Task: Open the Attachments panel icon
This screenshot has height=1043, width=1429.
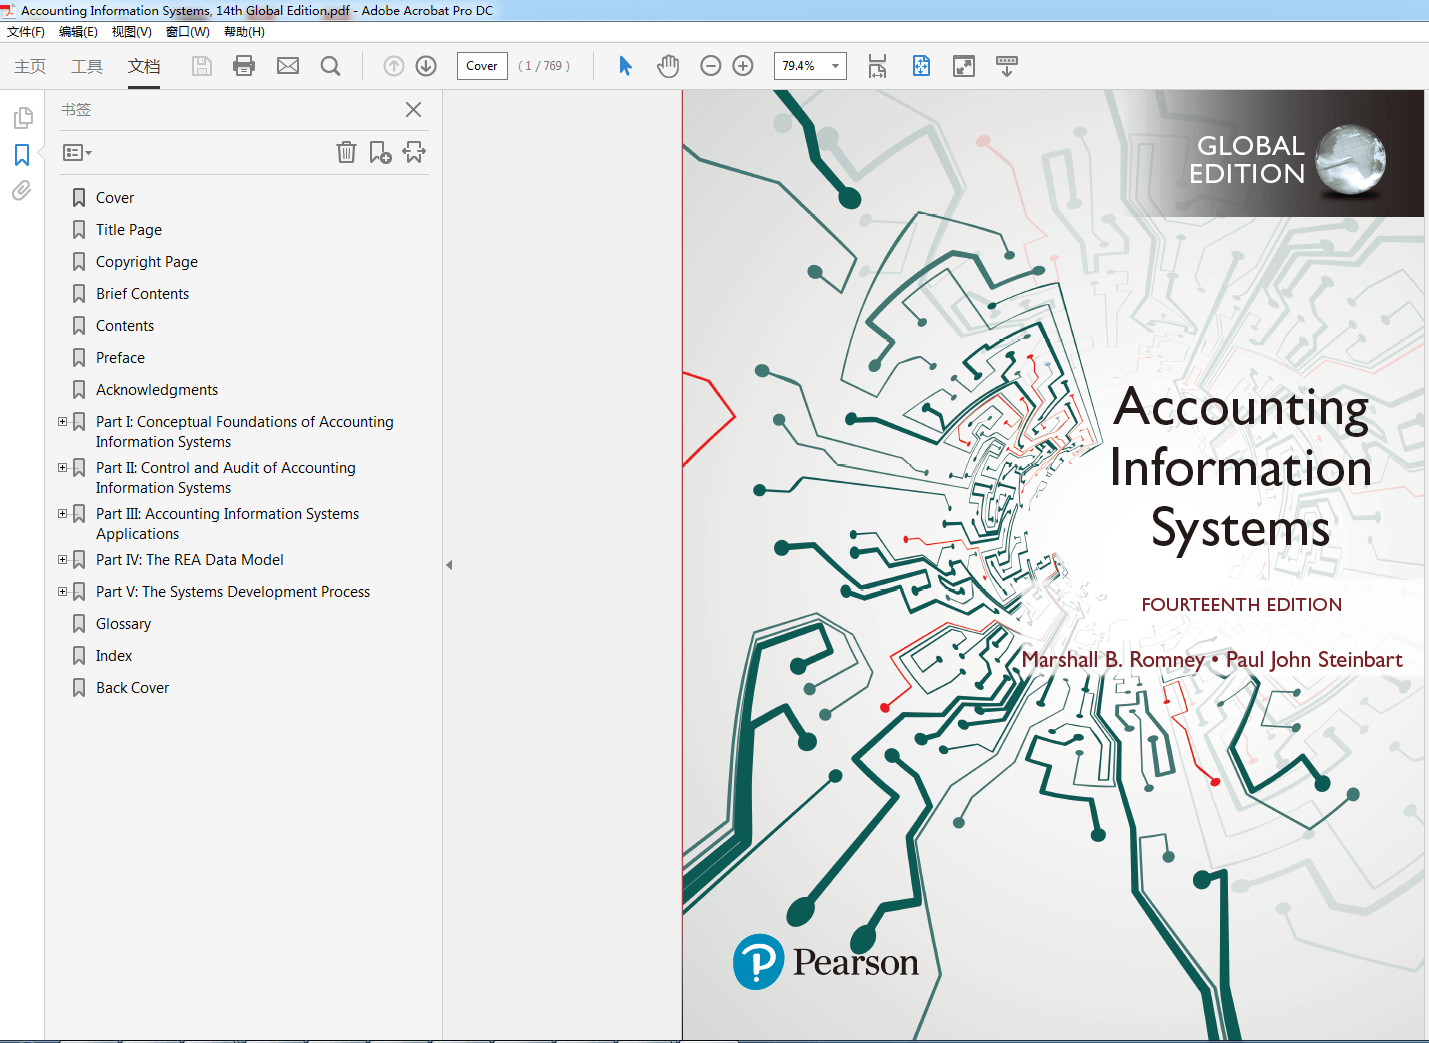Action: coord(23,191)
